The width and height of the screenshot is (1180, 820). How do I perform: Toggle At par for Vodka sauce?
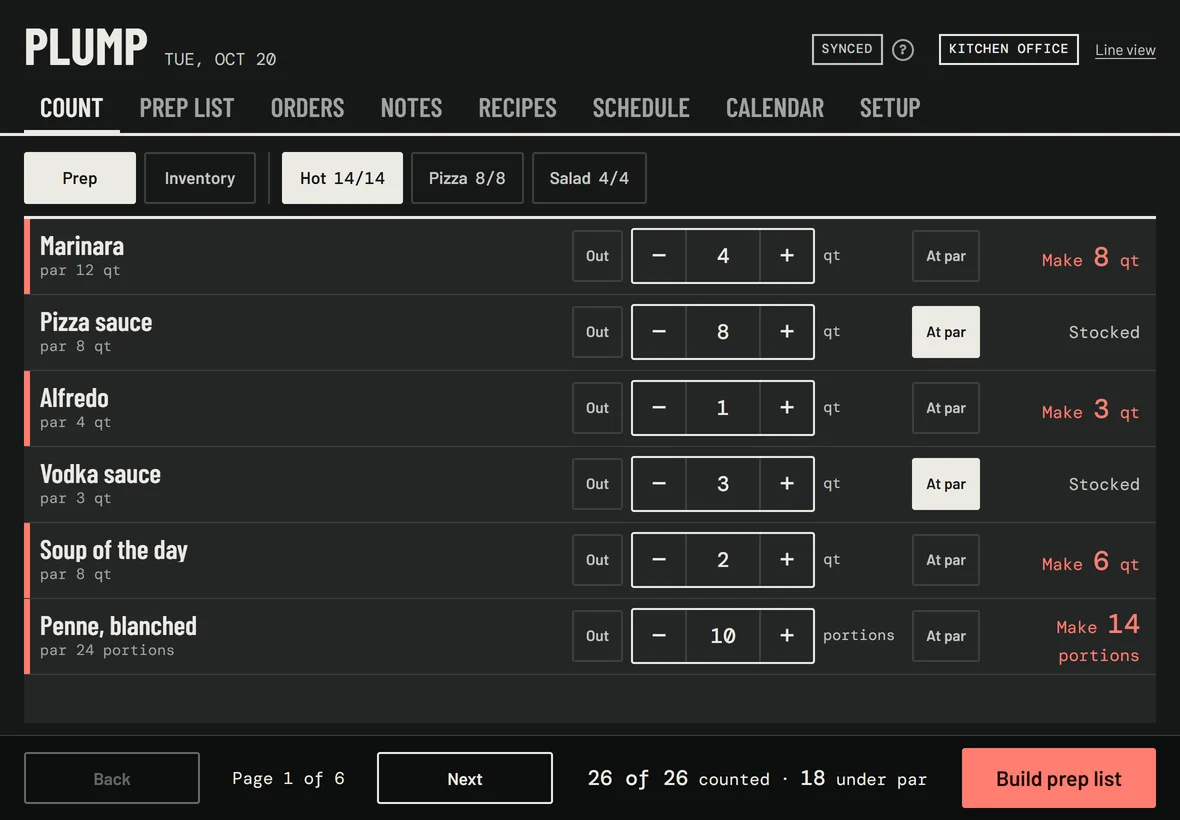(x=946, y=484)
